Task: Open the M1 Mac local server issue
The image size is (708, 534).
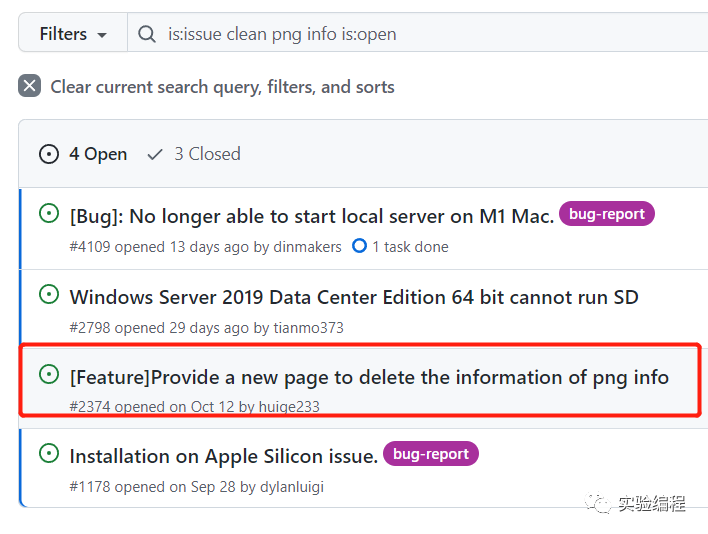Action: [311, 216]
